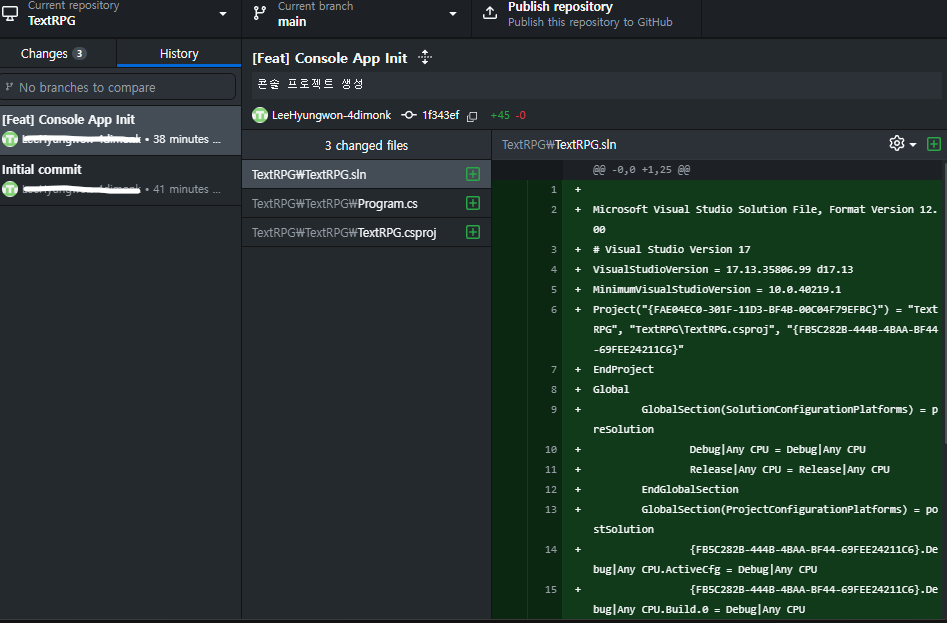Image resolution: width=947 pixels, height=623 pixels.
Task: Click the diff file path TextRPG.sln header
Action: tap(559, 145)
